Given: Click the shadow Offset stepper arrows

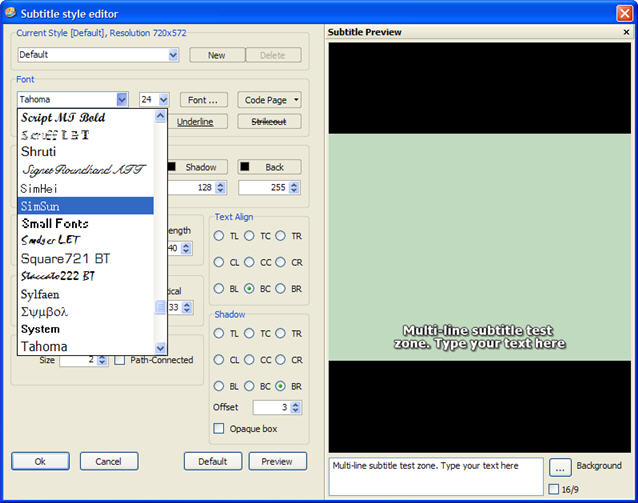Looking at the screenshot, I should tap(296, 407).
